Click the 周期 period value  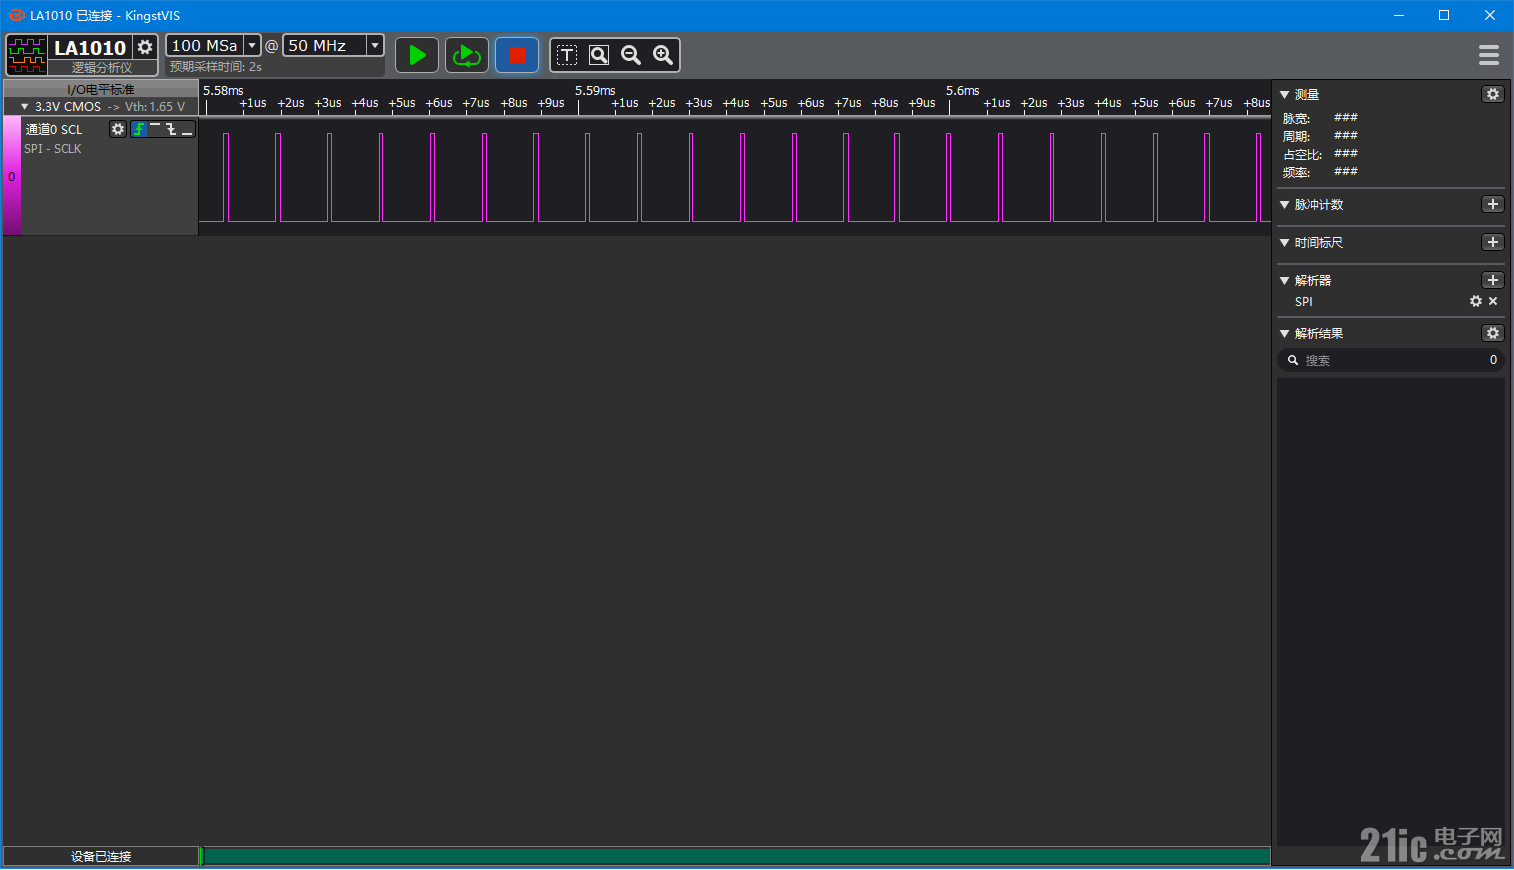[x=1346, y=136]
